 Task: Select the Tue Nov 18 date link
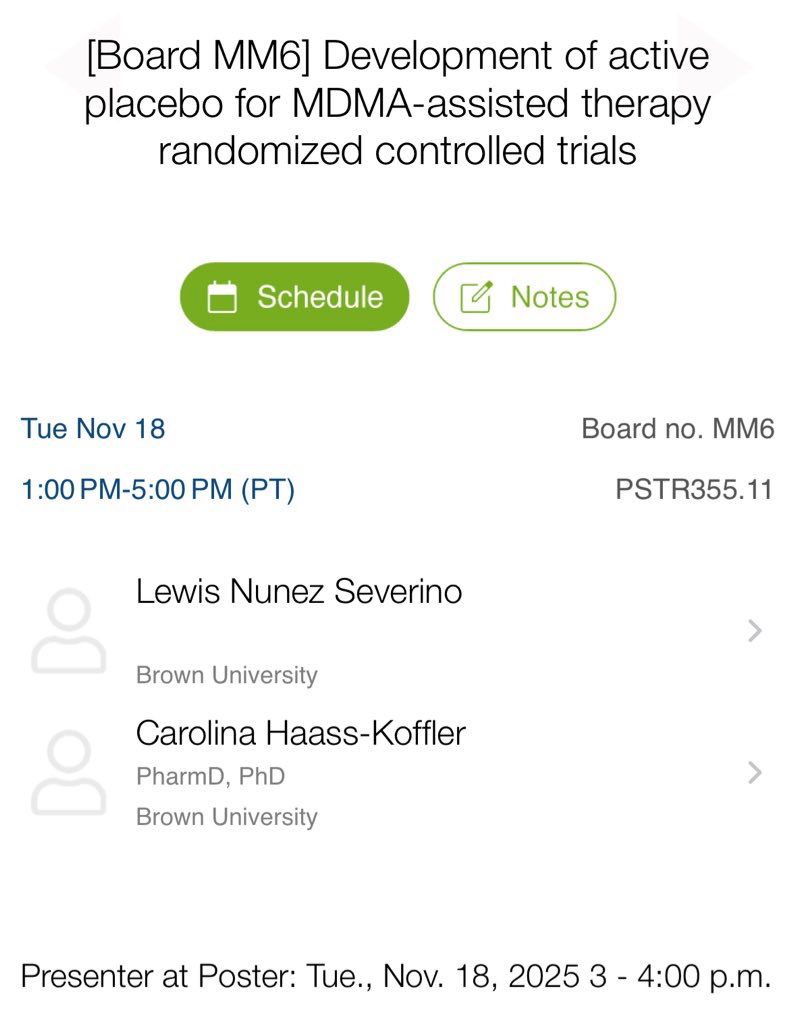click(x=93, y=429)
